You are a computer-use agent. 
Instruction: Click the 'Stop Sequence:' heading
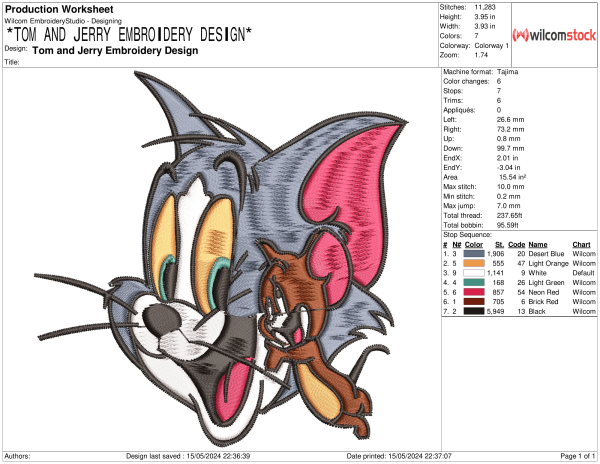467,234
